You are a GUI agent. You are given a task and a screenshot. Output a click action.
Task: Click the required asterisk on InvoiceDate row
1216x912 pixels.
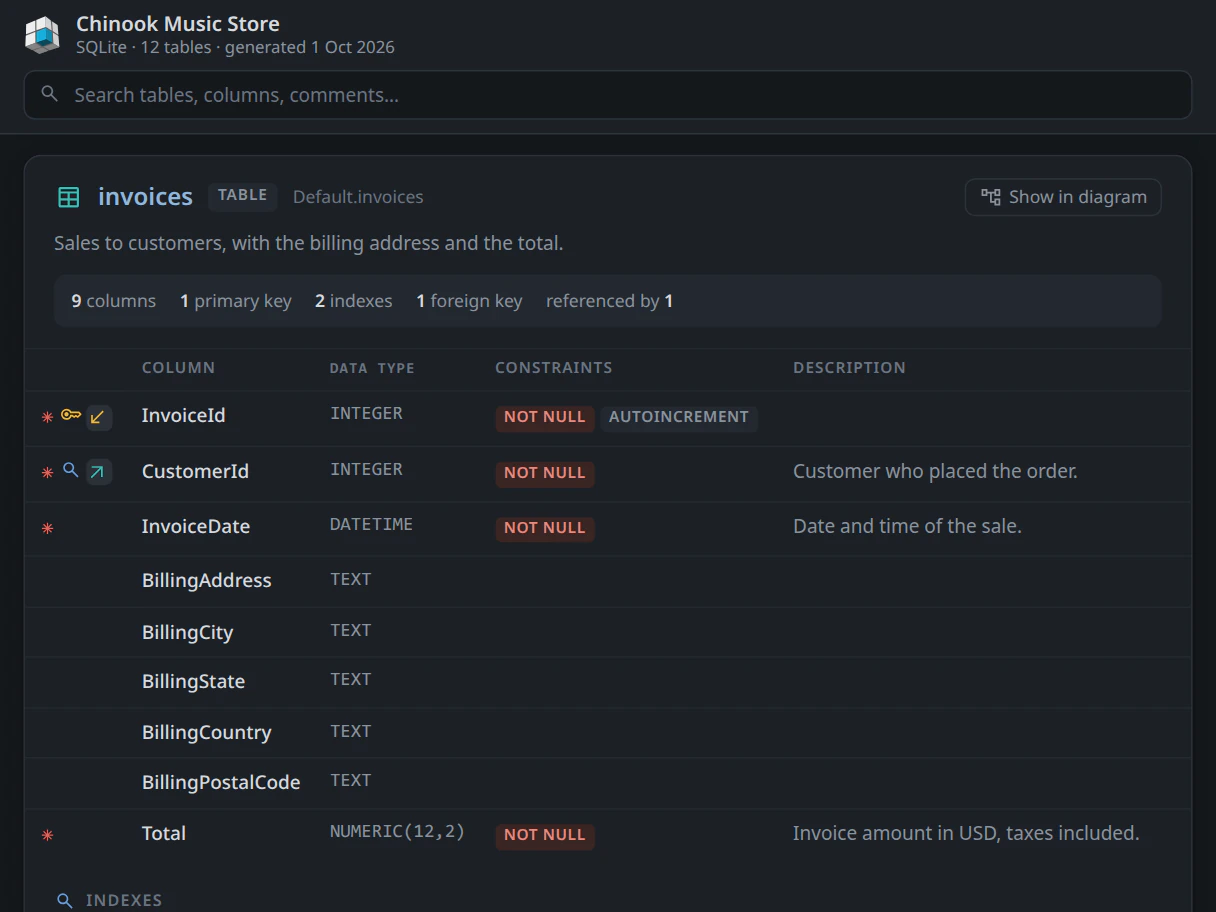(x=47, y=528)
